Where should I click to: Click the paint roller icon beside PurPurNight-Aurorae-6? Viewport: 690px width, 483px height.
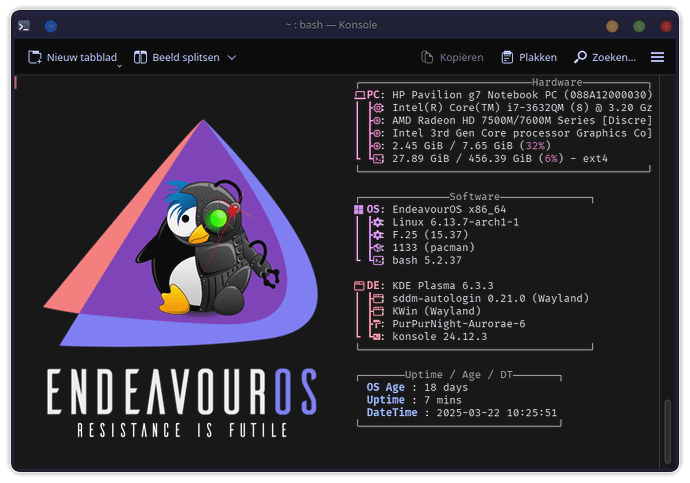(x=377, y=324)
